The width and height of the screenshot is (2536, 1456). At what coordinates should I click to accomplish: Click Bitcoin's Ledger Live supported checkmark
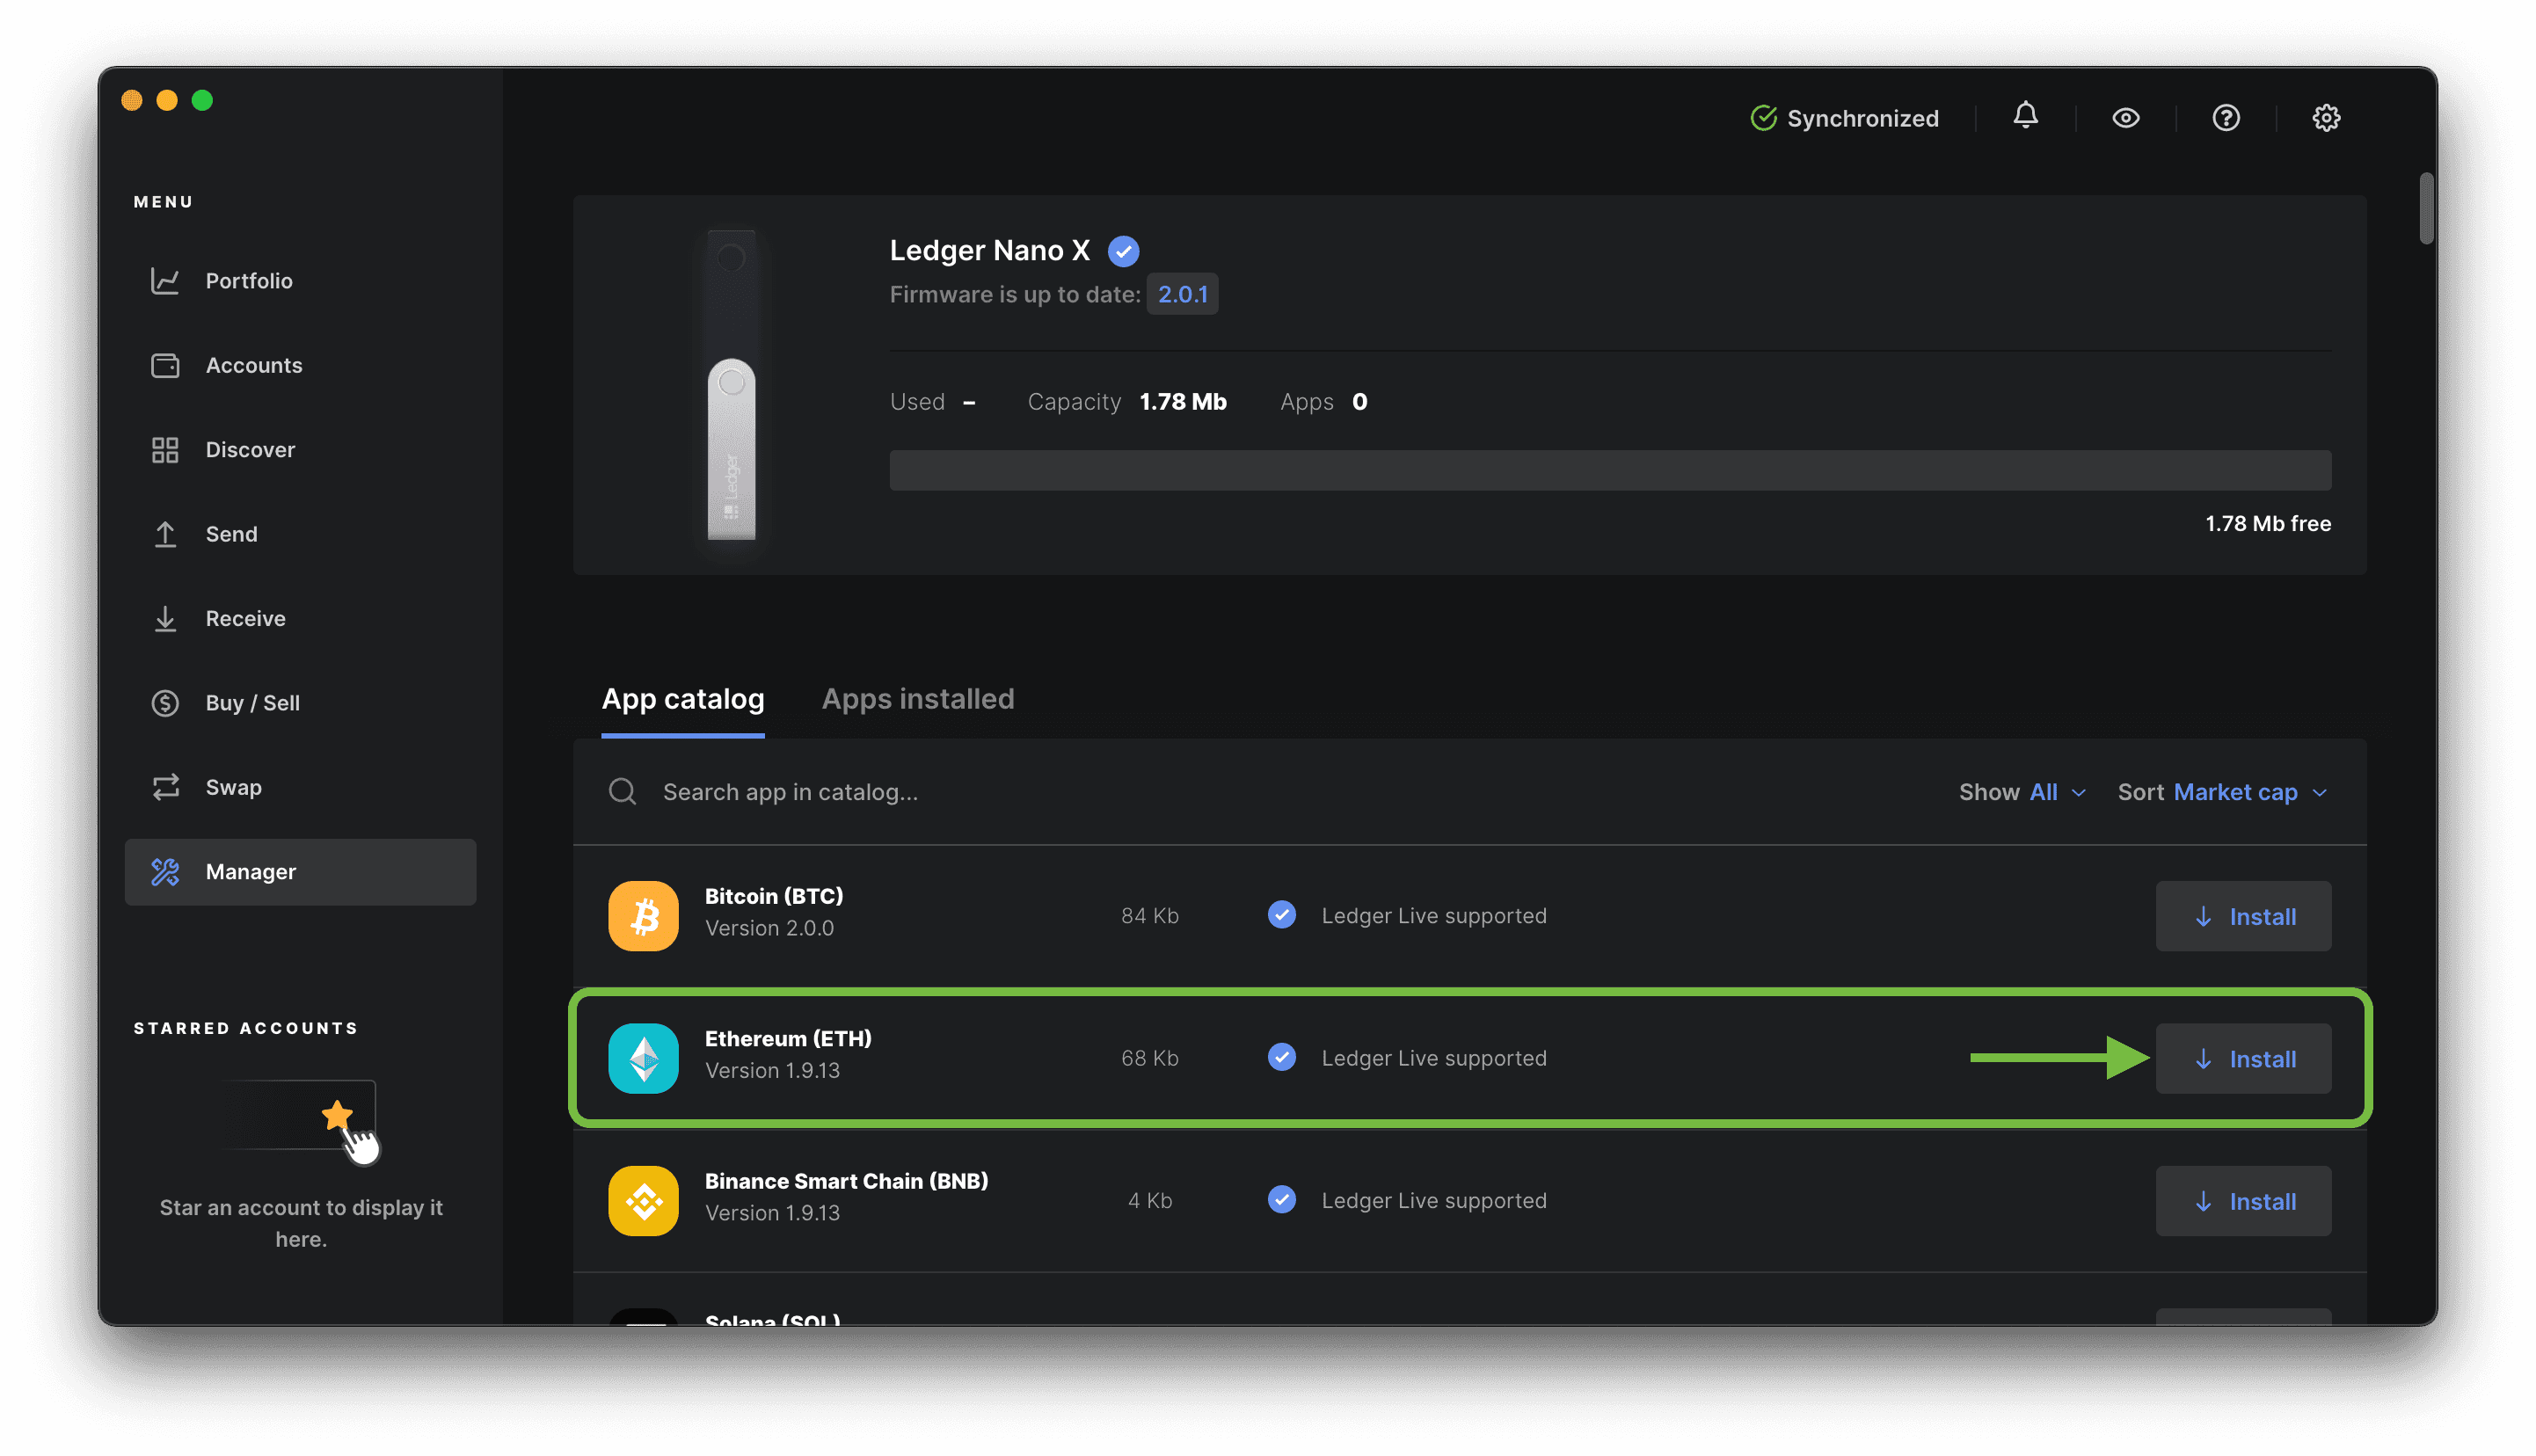point(1281,915)
